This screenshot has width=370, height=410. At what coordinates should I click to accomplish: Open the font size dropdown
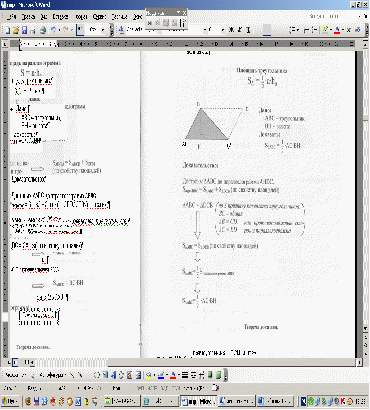(223, 30)
